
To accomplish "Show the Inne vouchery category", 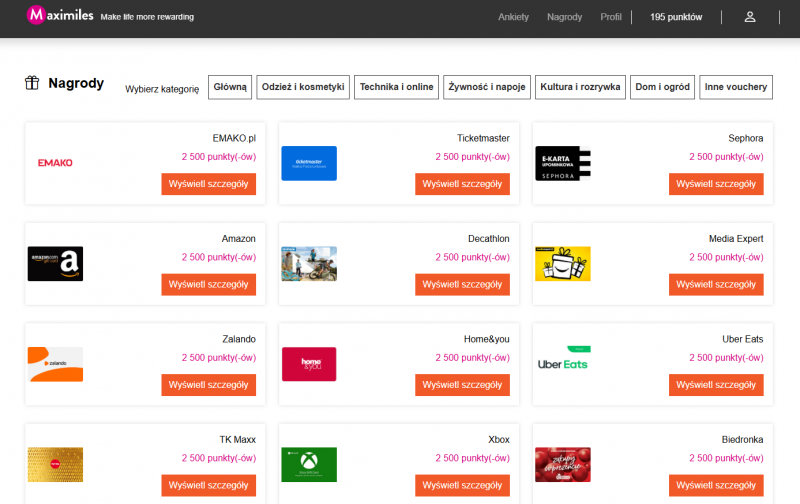I will [x=736, y=87].
